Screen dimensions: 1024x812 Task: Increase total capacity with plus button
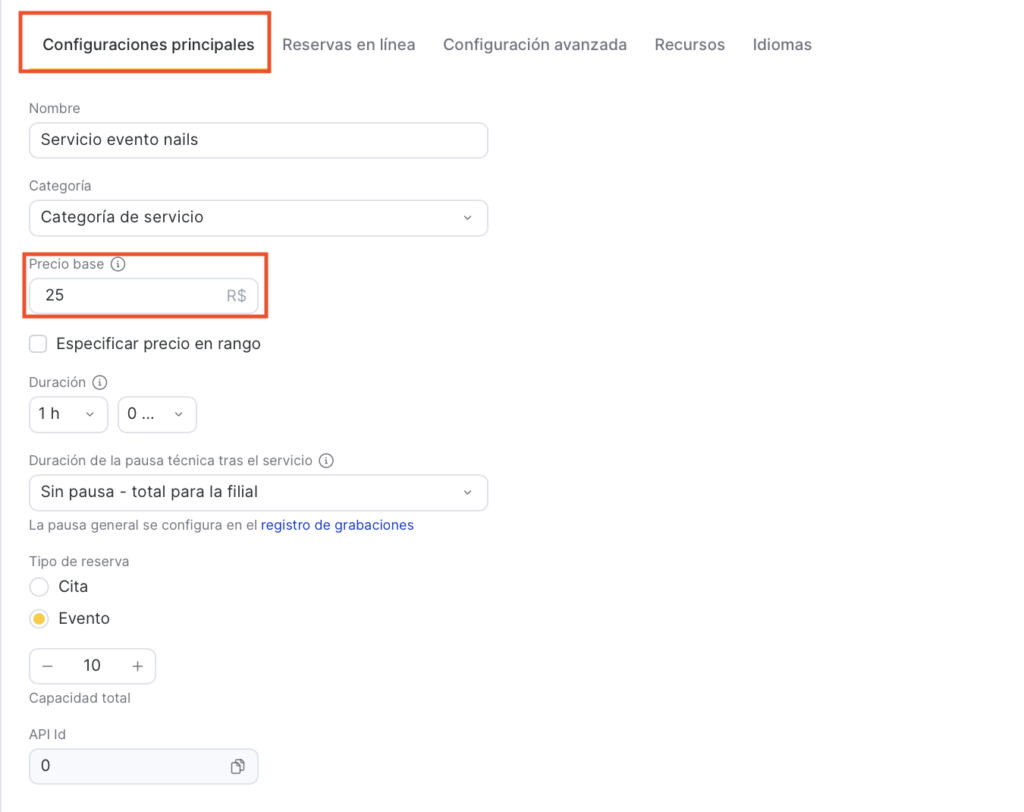pyautogui.click(x=138, y=666)
